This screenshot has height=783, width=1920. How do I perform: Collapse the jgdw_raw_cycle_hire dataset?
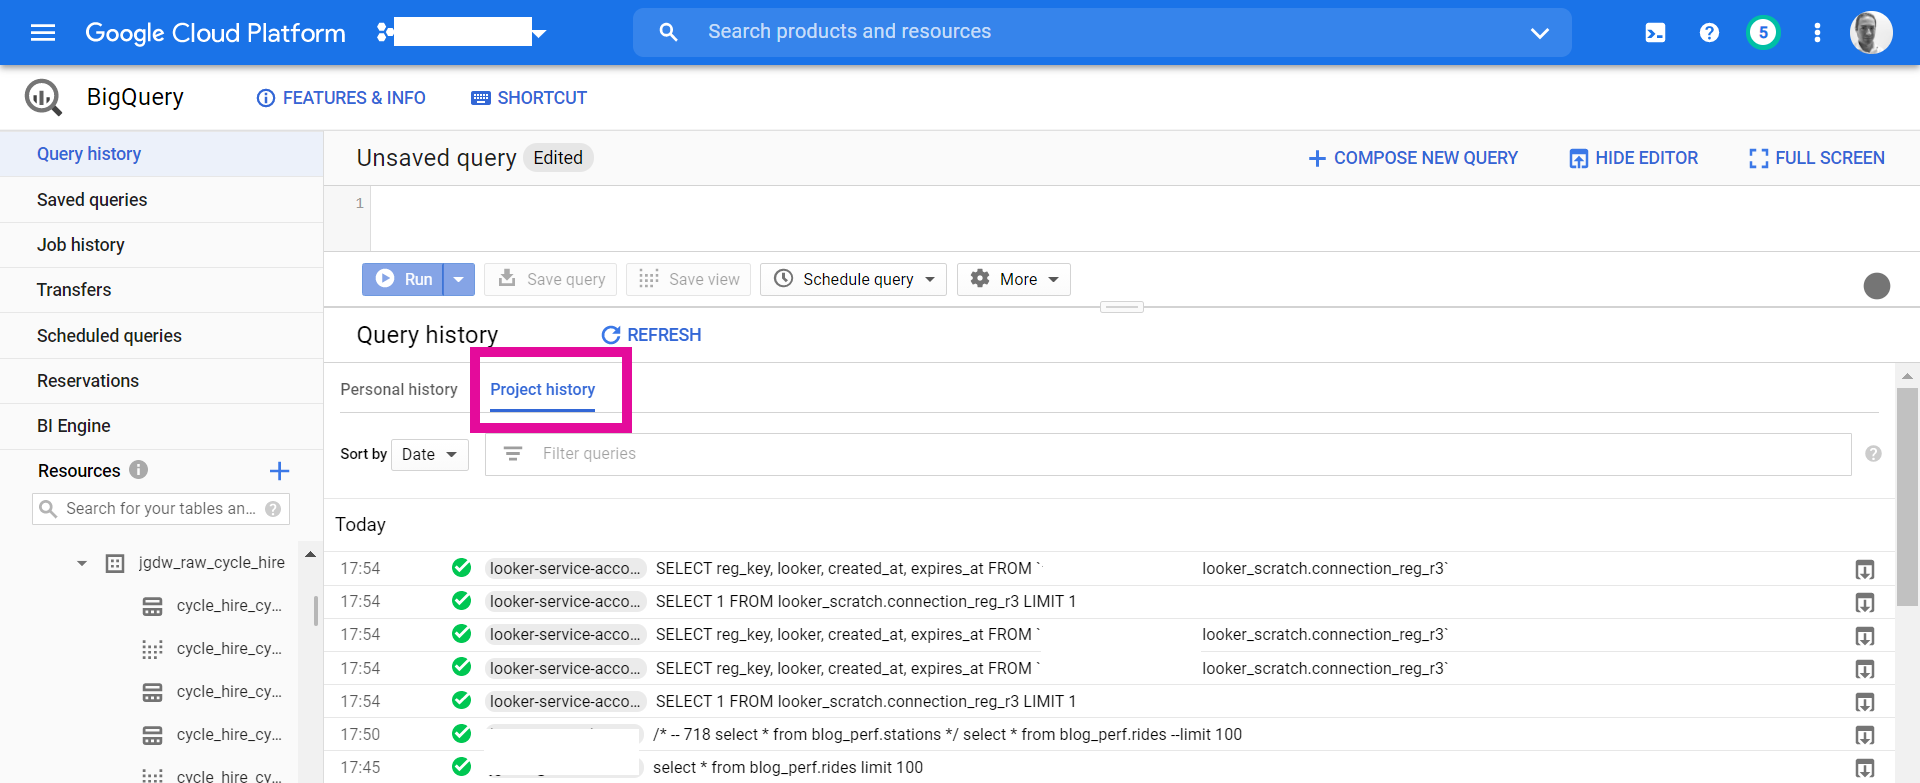(x=82, y=563)
